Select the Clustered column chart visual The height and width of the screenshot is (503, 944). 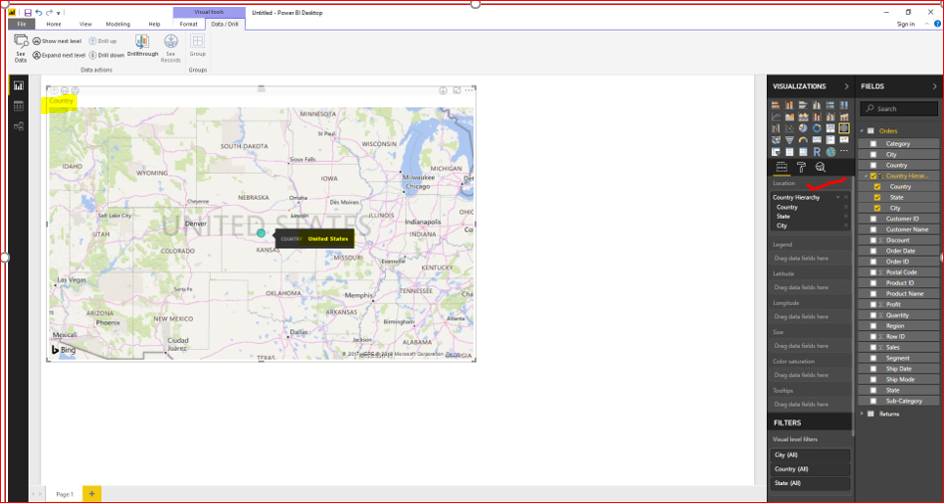tap(817, 105)
